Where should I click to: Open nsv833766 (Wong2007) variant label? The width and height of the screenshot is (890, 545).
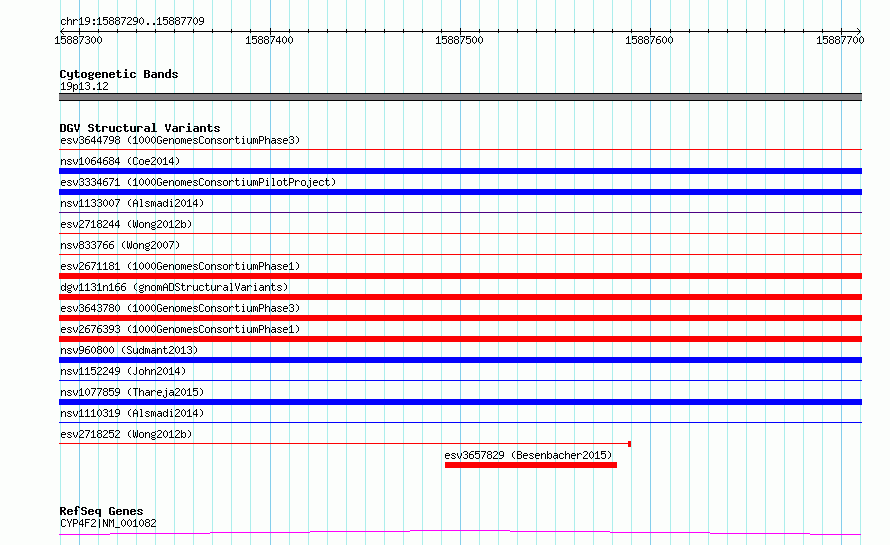[x=120, y=245]
